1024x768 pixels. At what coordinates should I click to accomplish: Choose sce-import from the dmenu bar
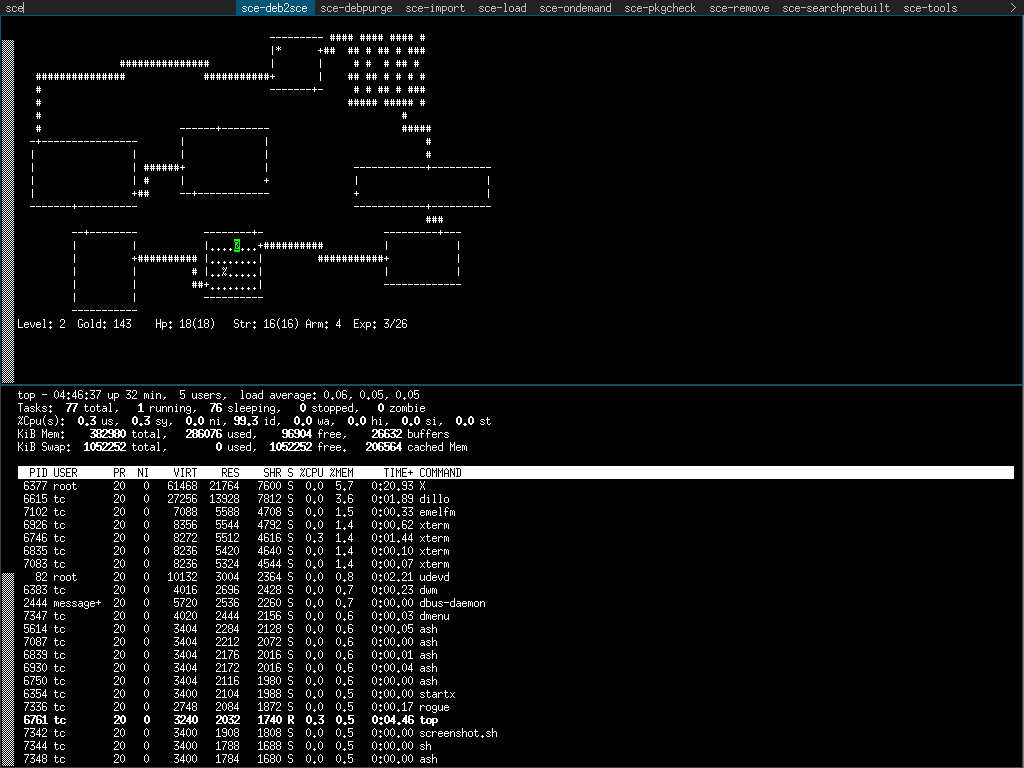click(x=435, y=8)
